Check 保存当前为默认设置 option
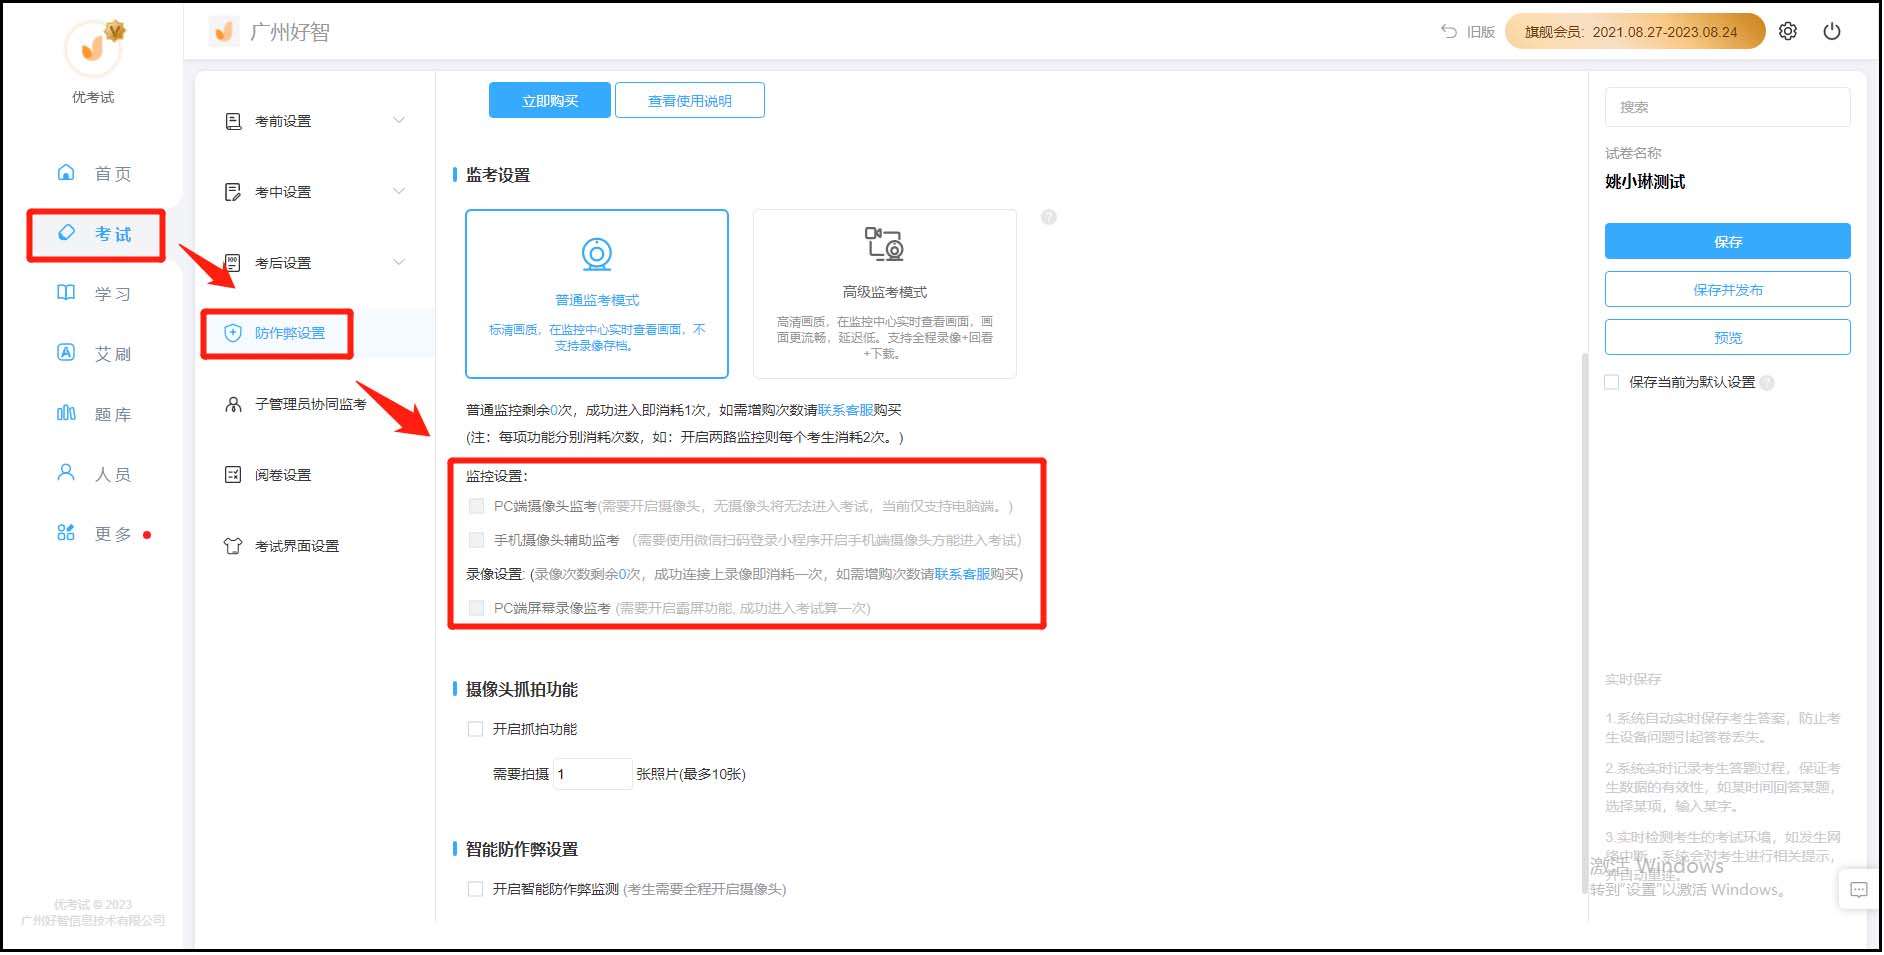Image resolution: width=1884 pixels, height=955 pixels. pyautogui.click(x=1611, y=382)
